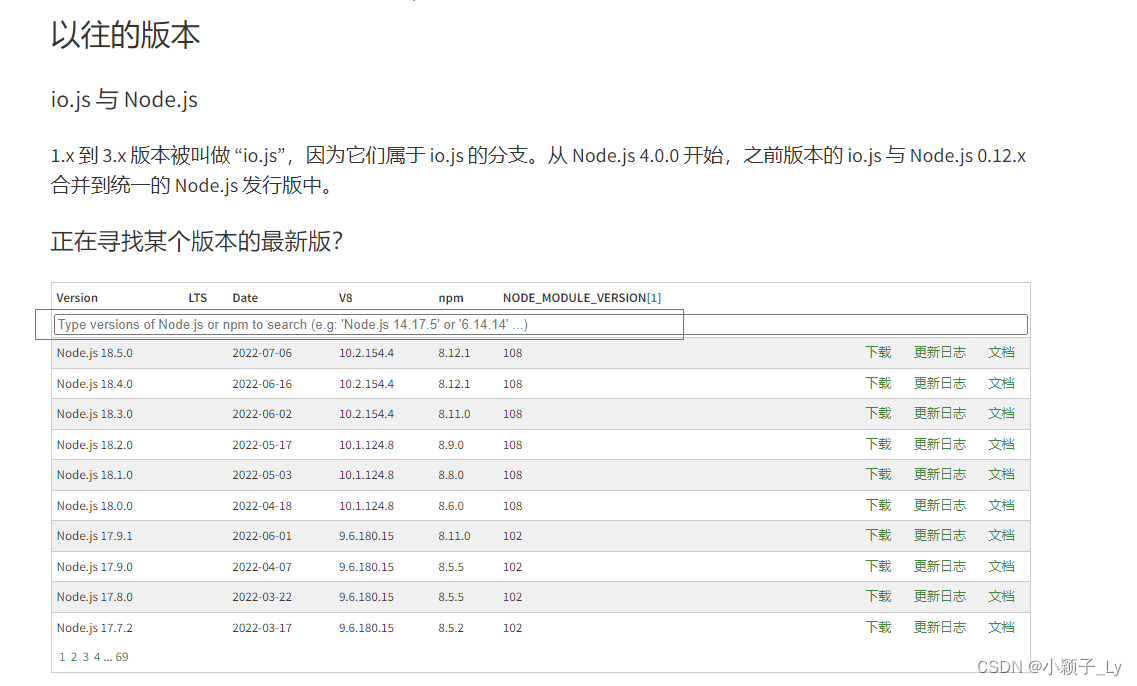This screenshot has height=686, width=1137.
Task: Go to page 2 of versions
Action: (x=74, y=657)
